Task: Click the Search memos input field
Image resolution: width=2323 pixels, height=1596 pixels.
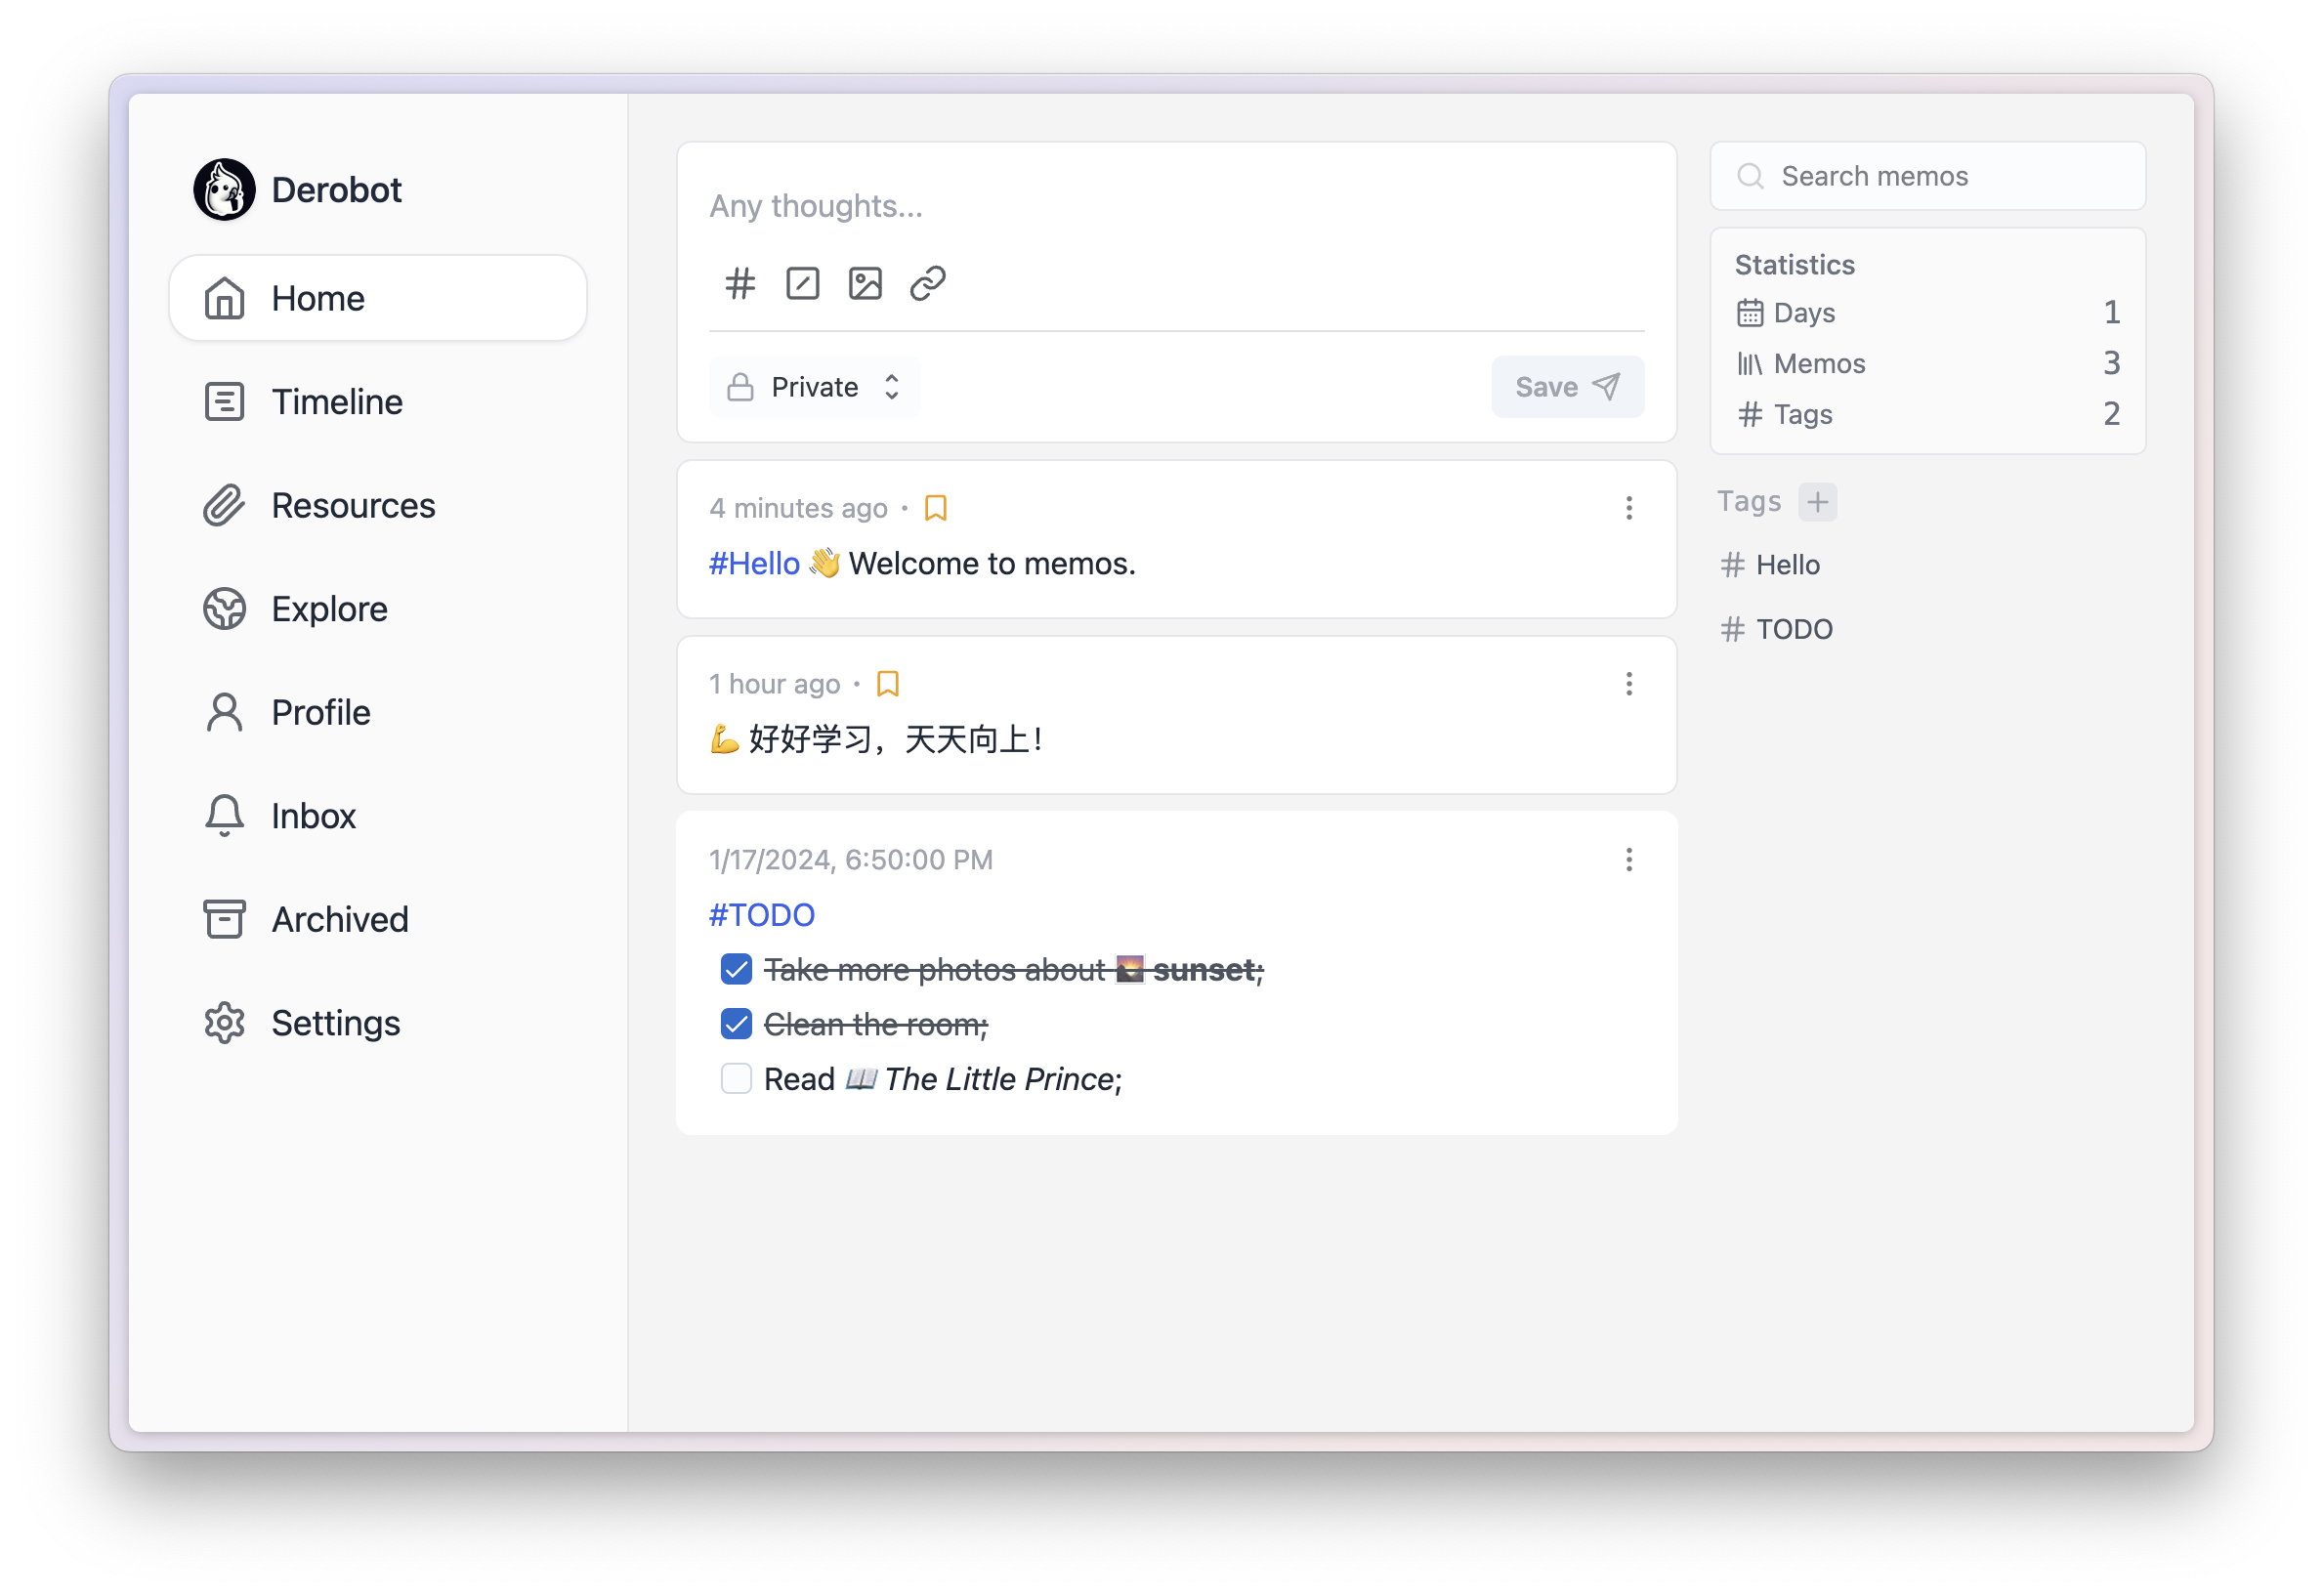Action: pyautogui.click(x=1925, y=175)
